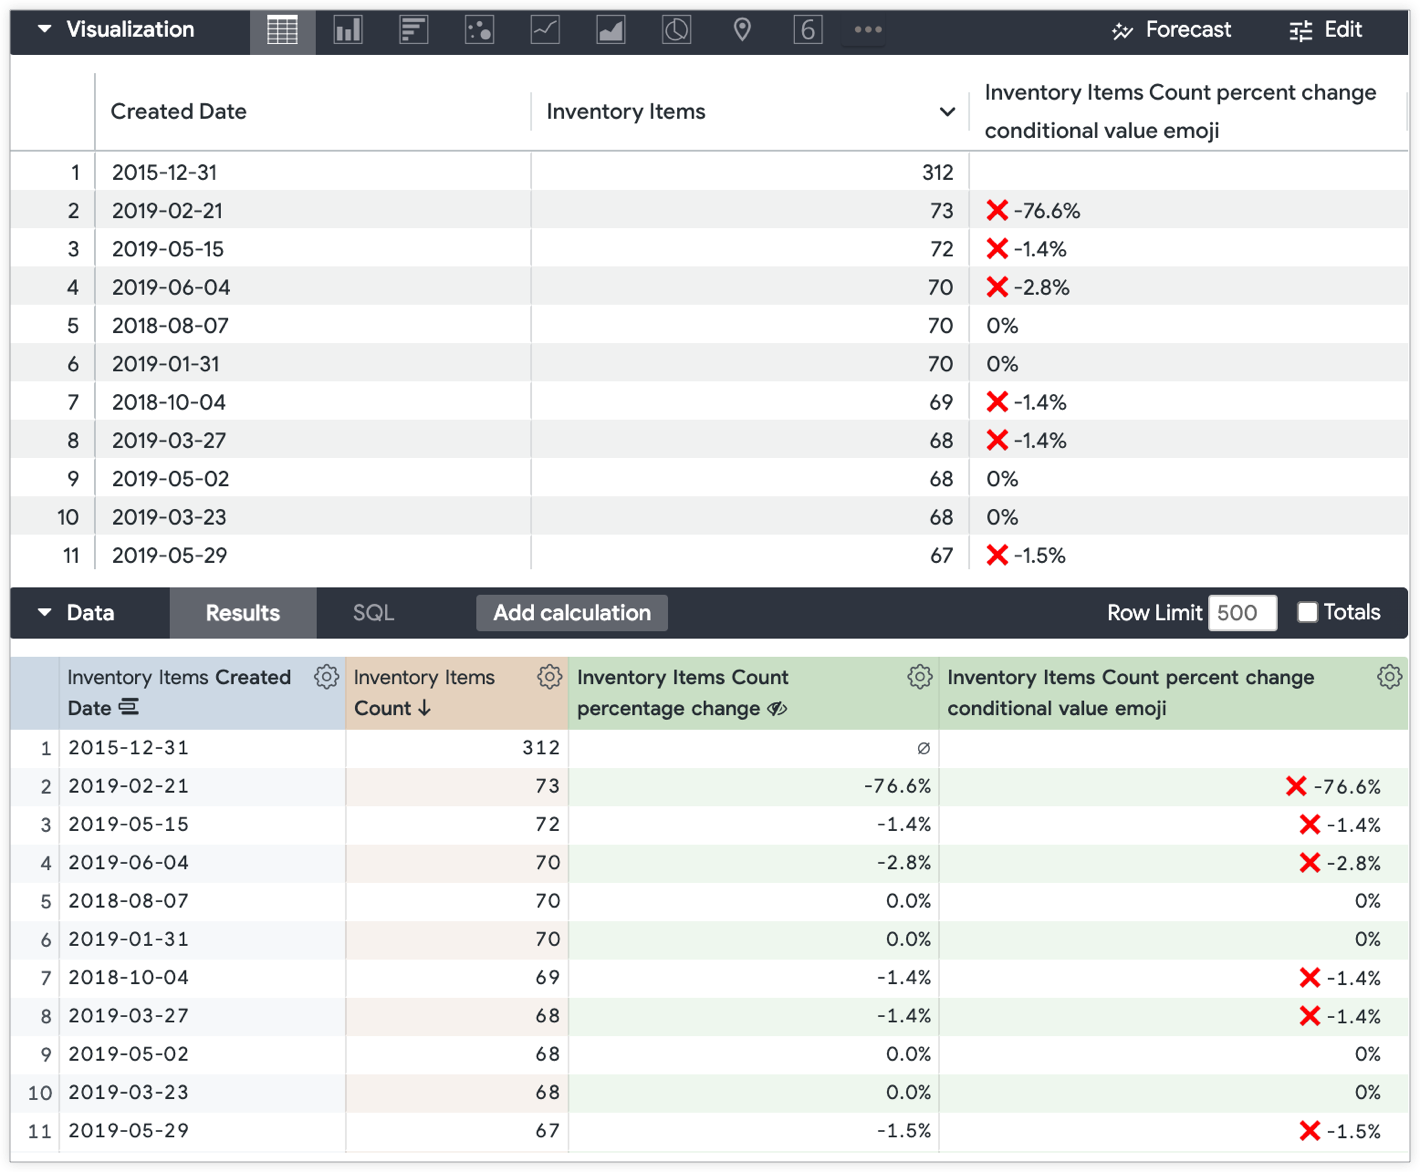Image resolution: width=1420 pixels, height=1172 pixels.
Task: Choose the map visualization icon
Action: click(742, 30)
